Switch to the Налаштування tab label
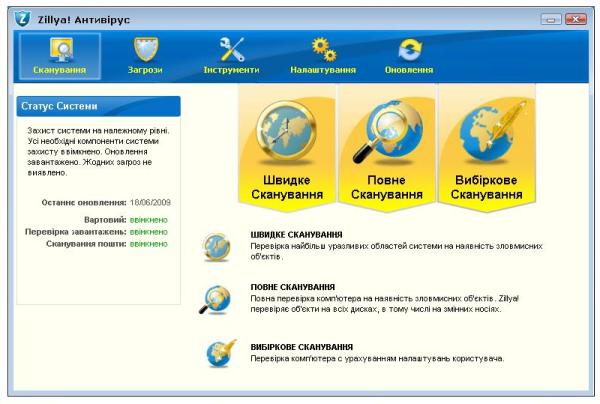The image size is (600, 404). pos(323,70)
